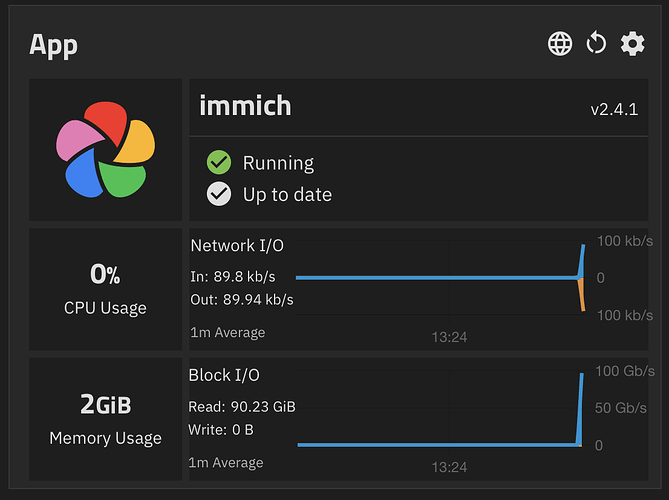Click the Block I/O chart title
Image resolution: width=669 pixels, height=500 pixels.
coord(224,375)
